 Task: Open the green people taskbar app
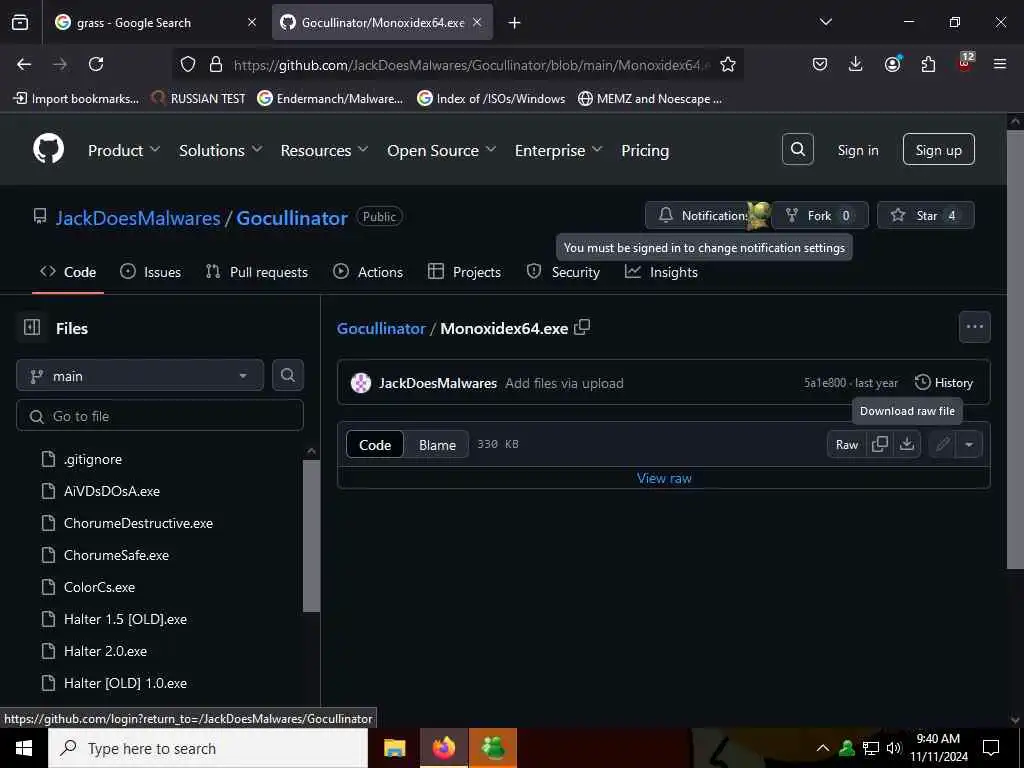point(493,748)
